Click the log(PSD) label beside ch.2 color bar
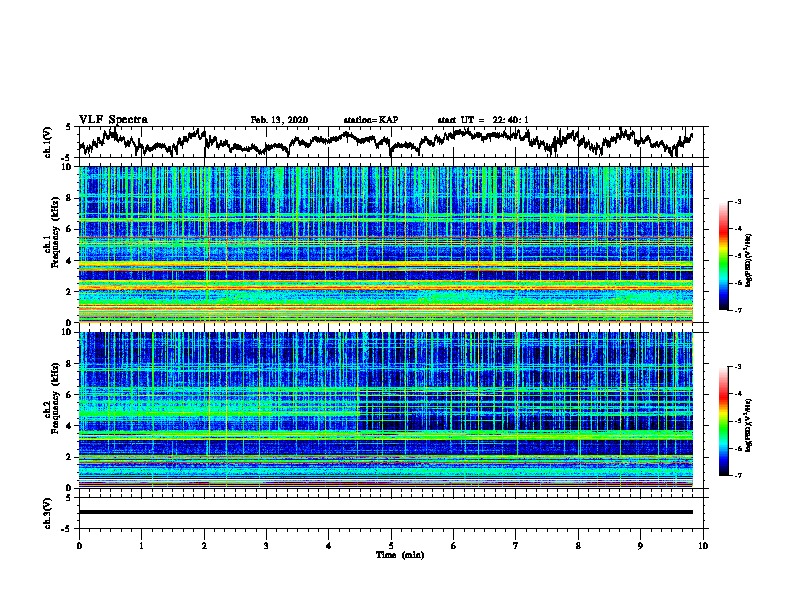The image size is (792, 612). tap(749, 425)
